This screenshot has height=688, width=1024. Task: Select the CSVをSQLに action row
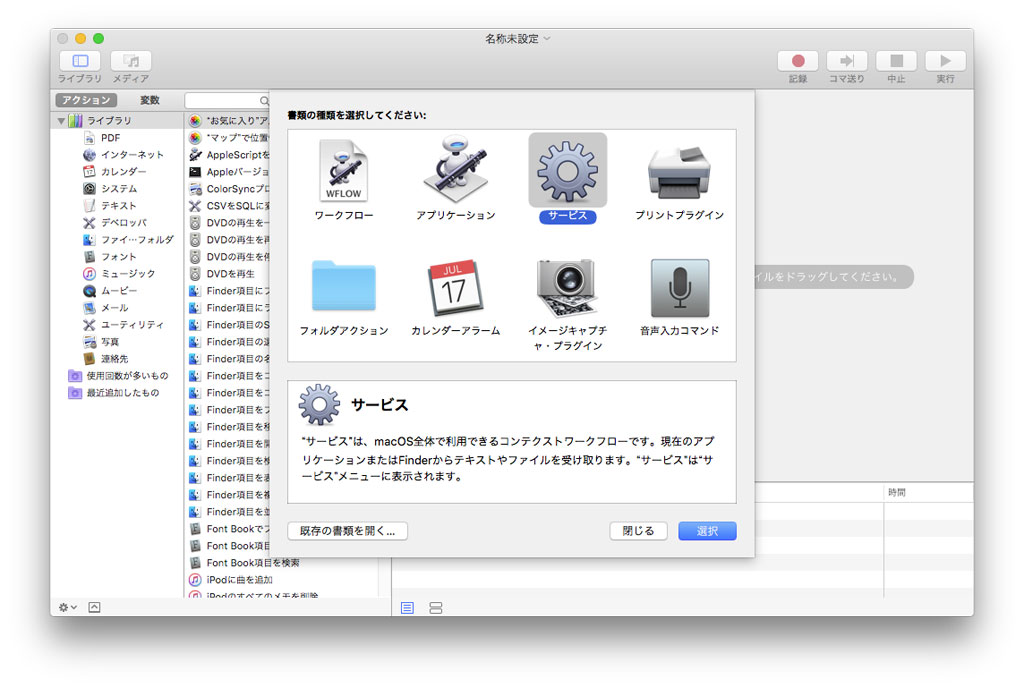(x=228, y=206)
